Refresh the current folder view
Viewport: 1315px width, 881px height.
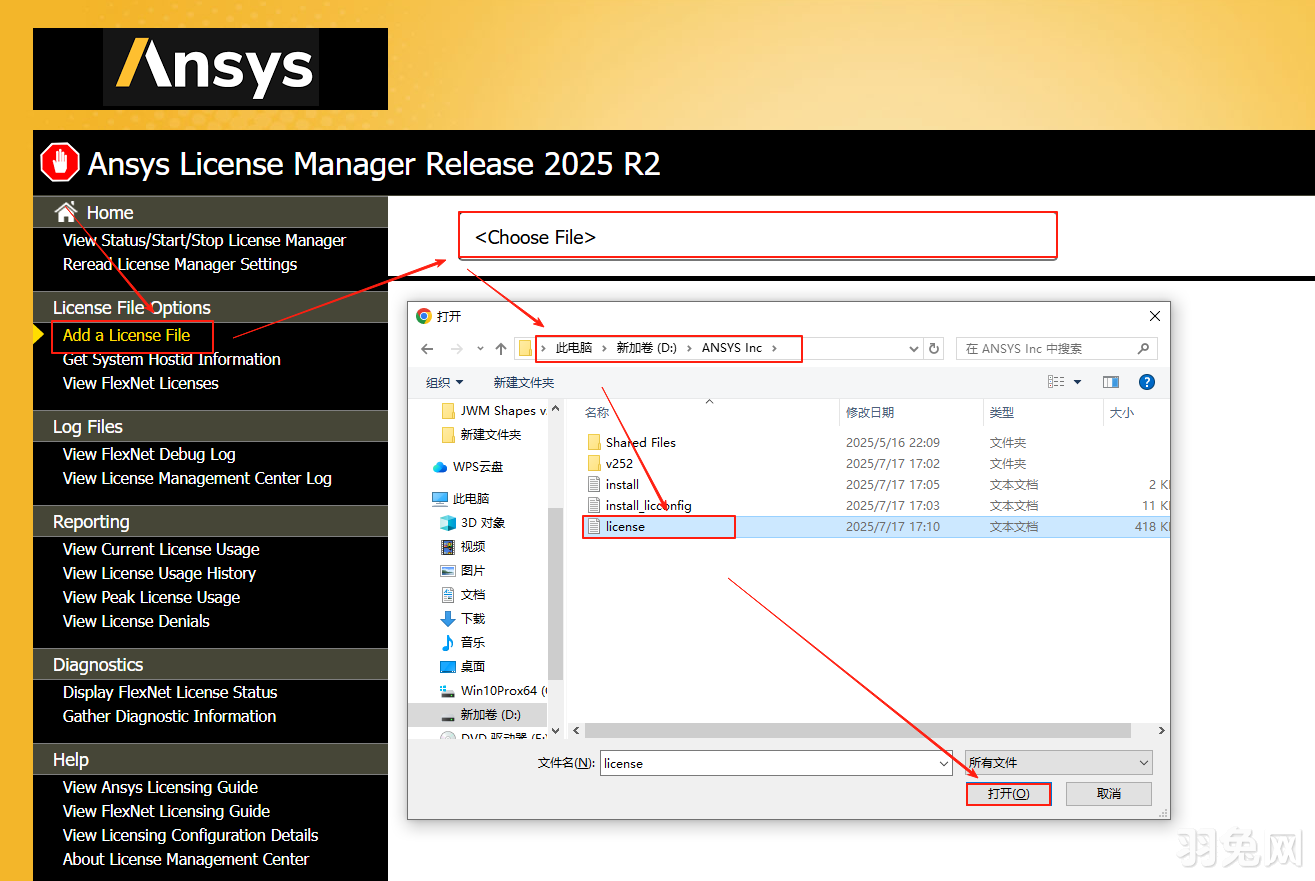933,348
